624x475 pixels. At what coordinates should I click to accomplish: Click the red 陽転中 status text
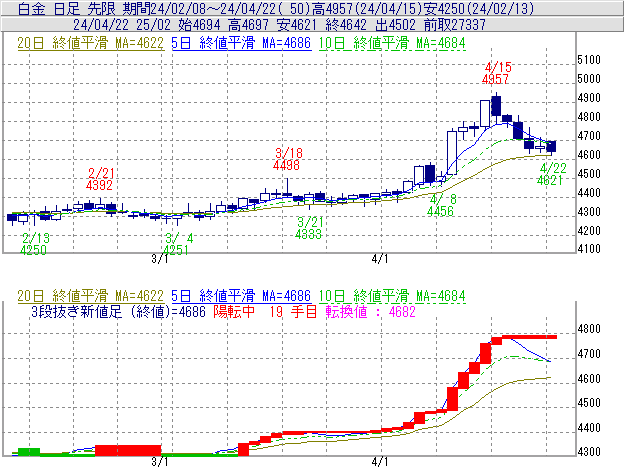click(x=234, y=311)
